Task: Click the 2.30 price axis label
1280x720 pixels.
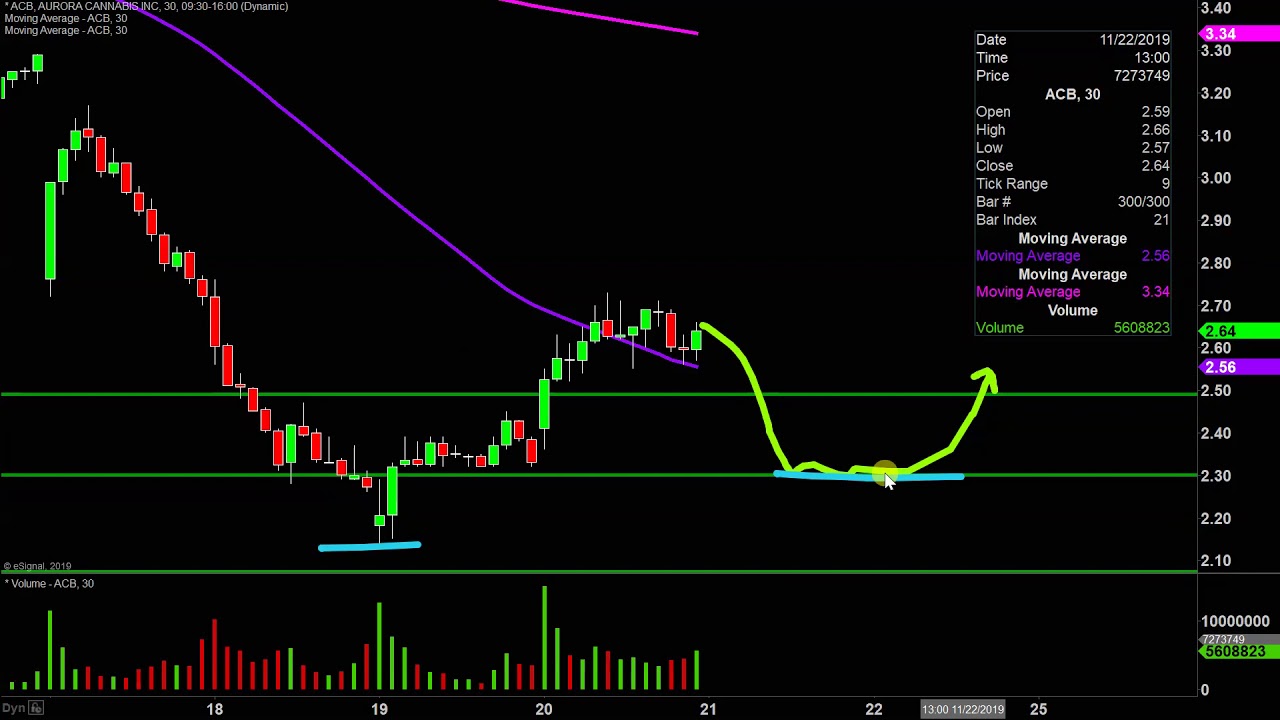Action: (1216, 476)
